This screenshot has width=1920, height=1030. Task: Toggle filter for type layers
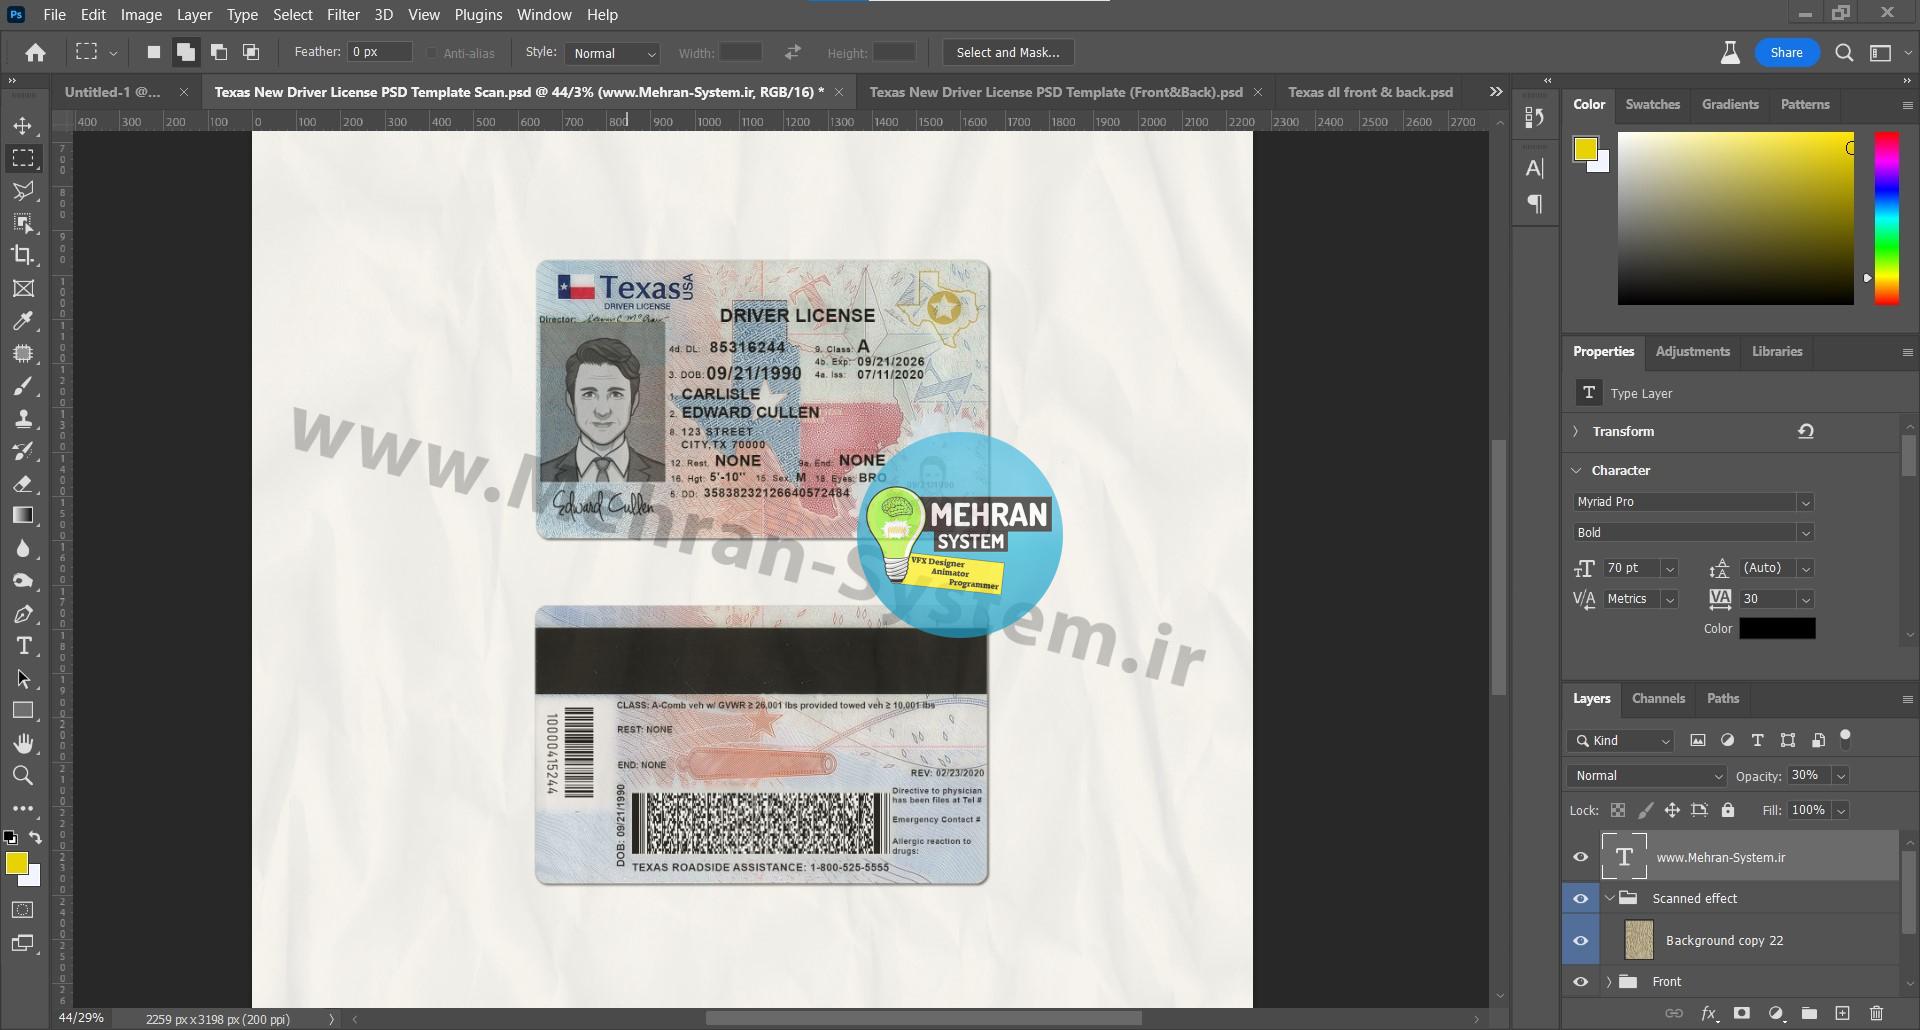coord(1757,740)
